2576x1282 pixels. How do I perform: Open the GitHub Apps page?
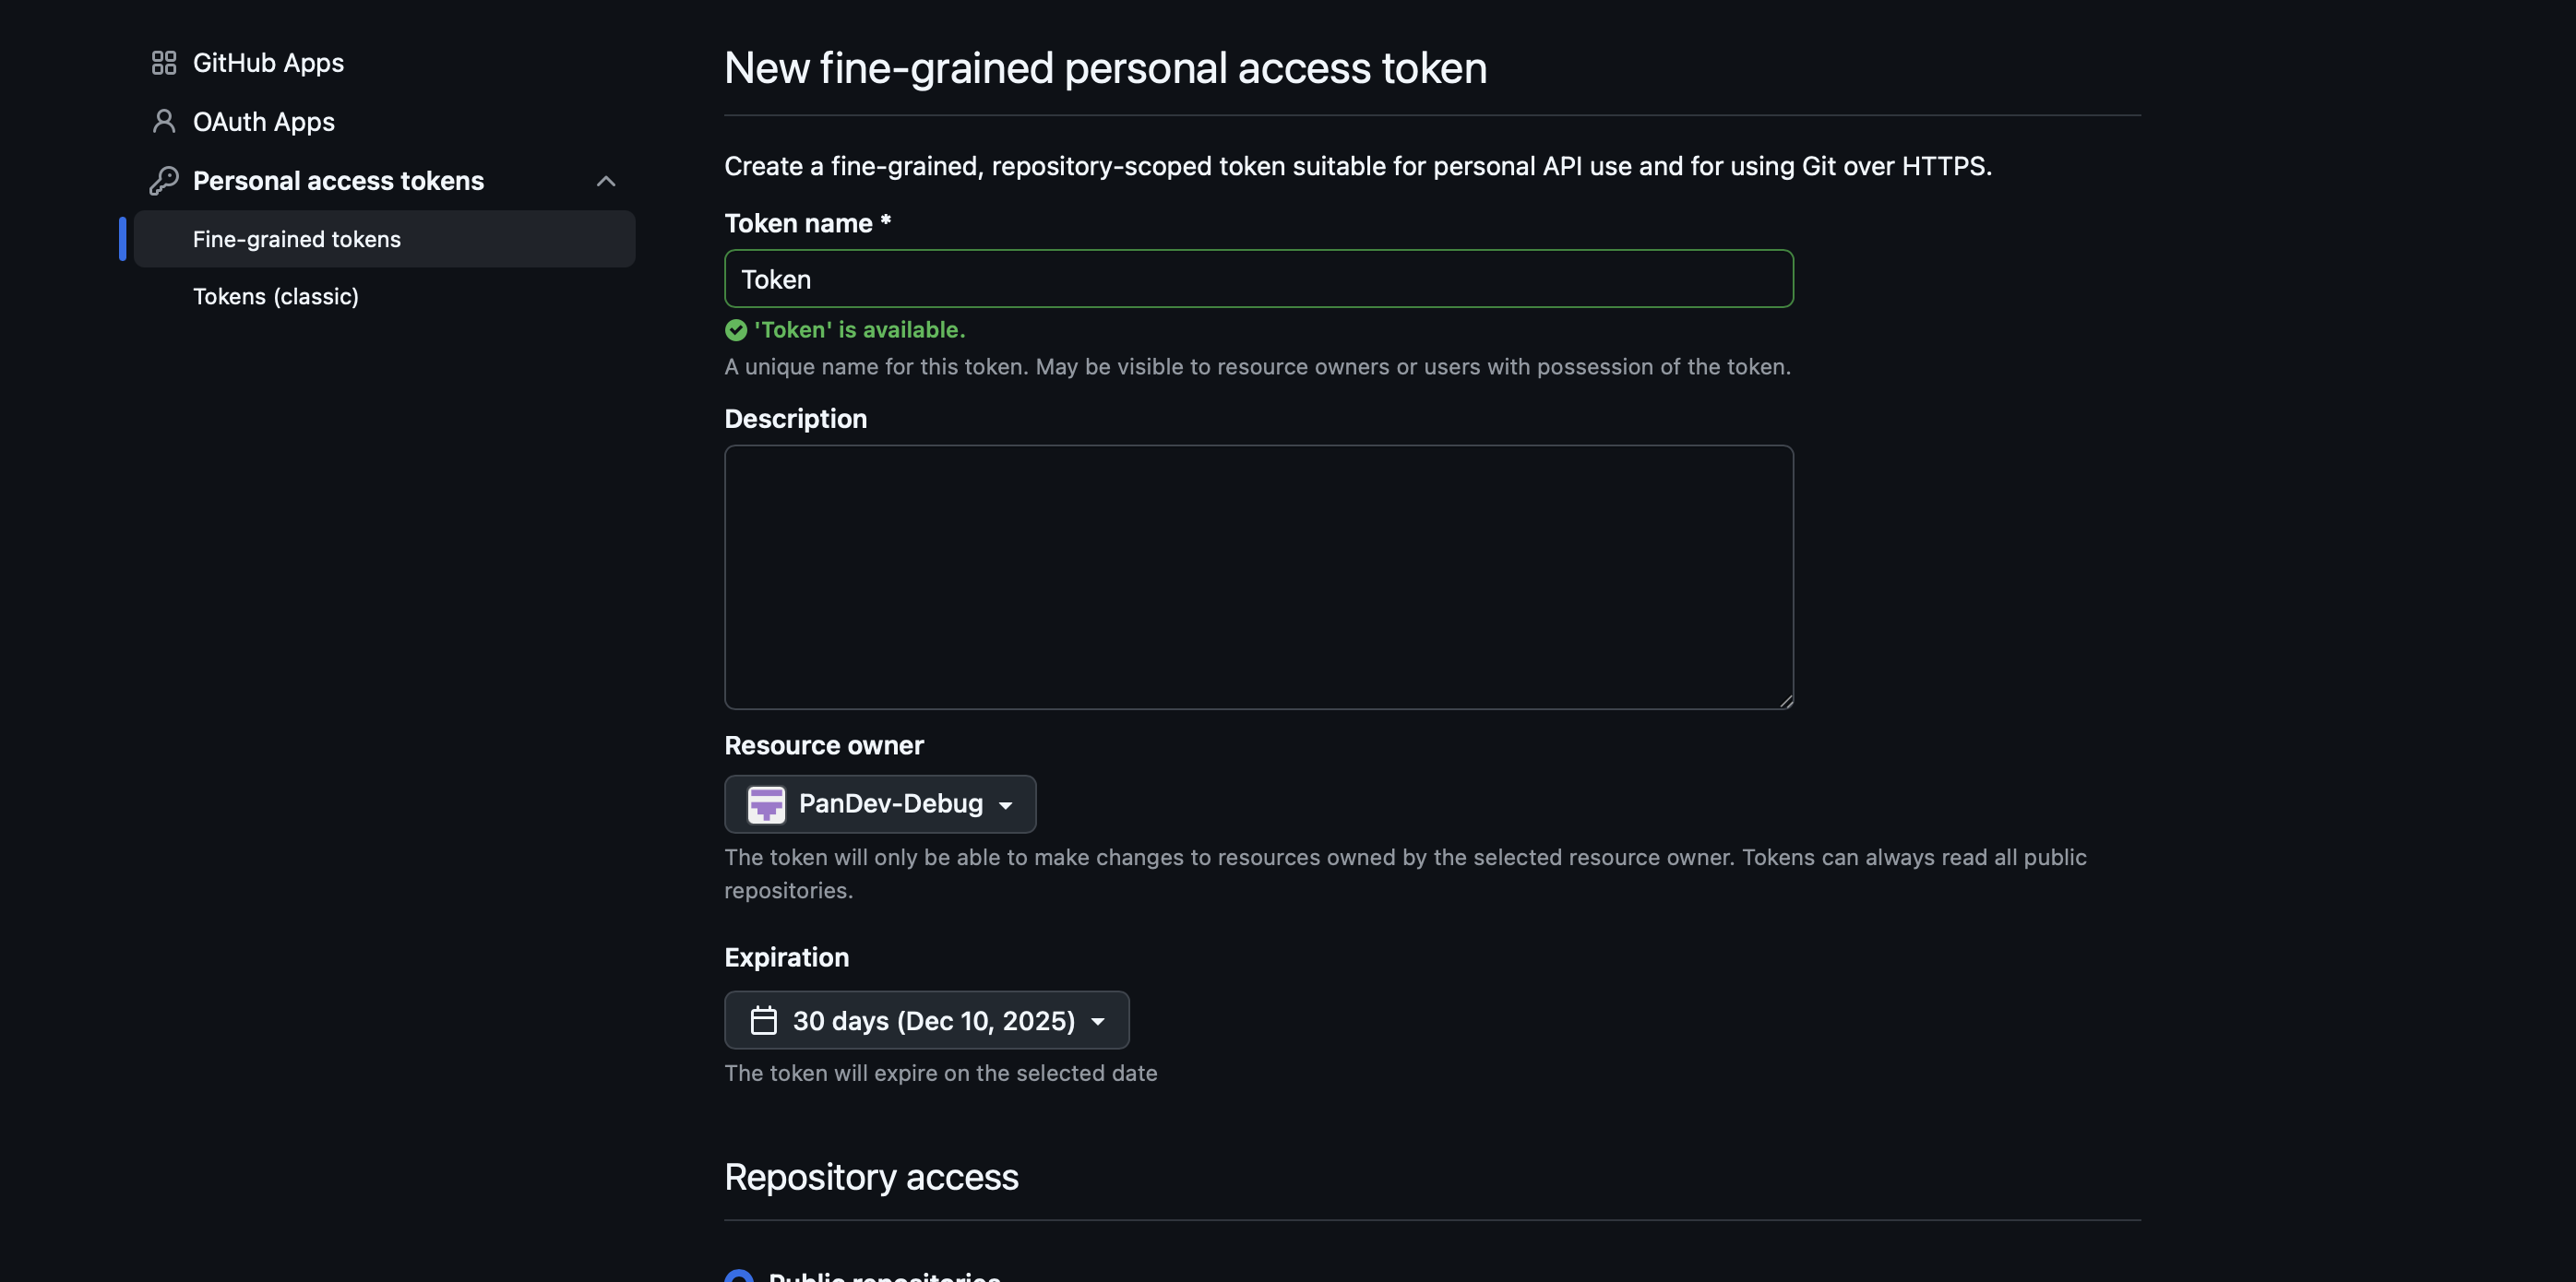click(x=268, y=62)
